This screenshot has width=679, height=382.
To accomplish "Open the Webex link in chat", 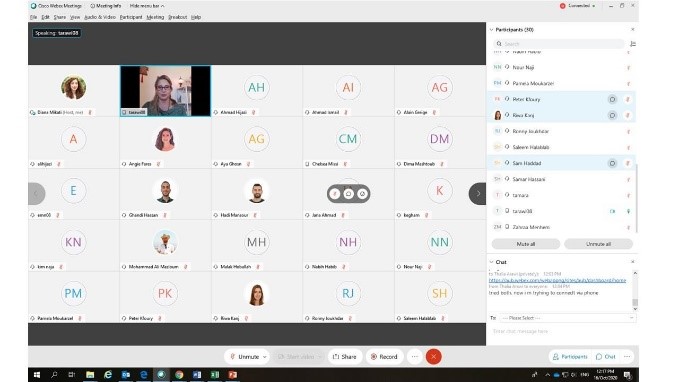I will tap(557, 280).
